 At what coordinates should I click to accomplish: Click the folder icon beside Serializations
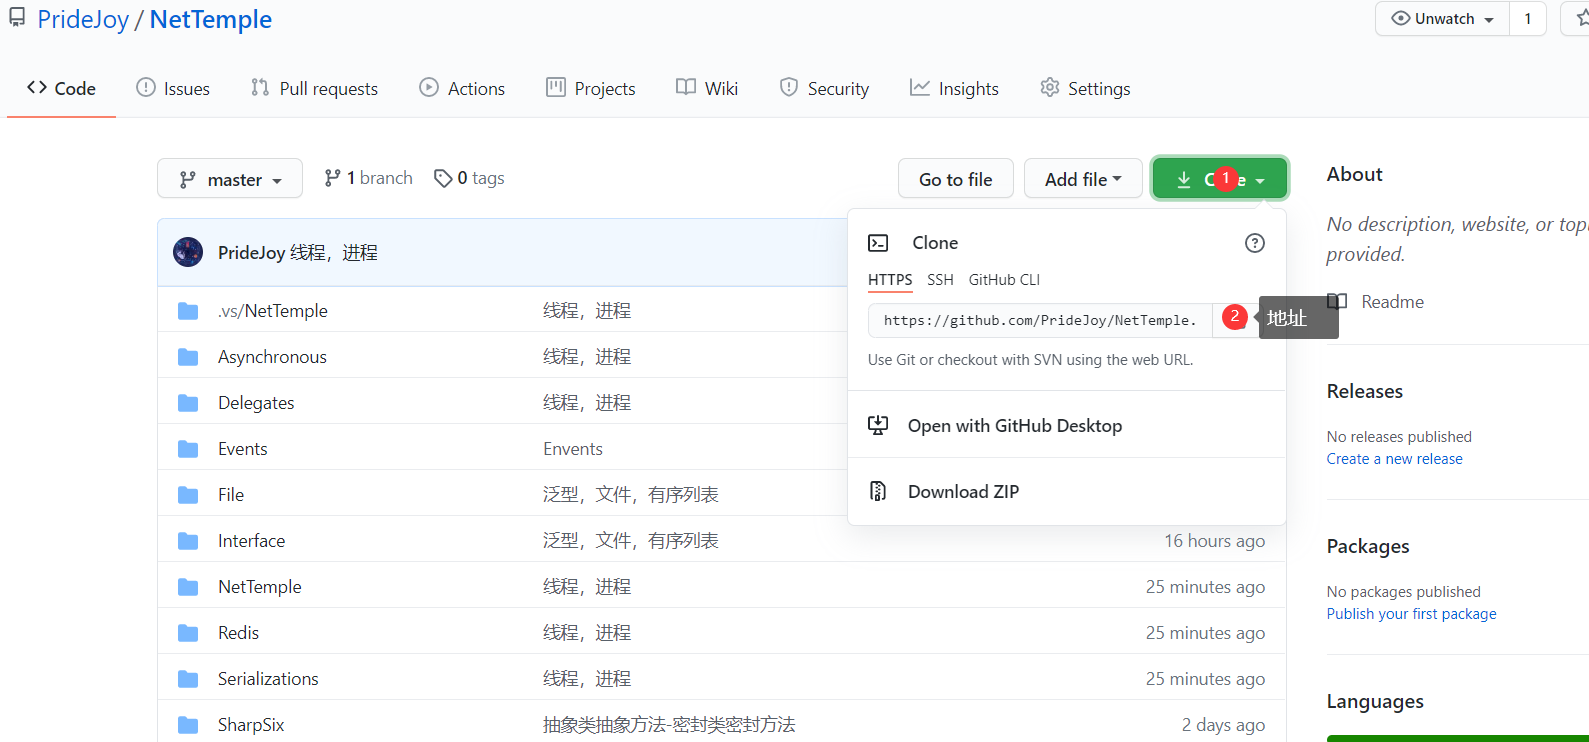pos(188,679)
